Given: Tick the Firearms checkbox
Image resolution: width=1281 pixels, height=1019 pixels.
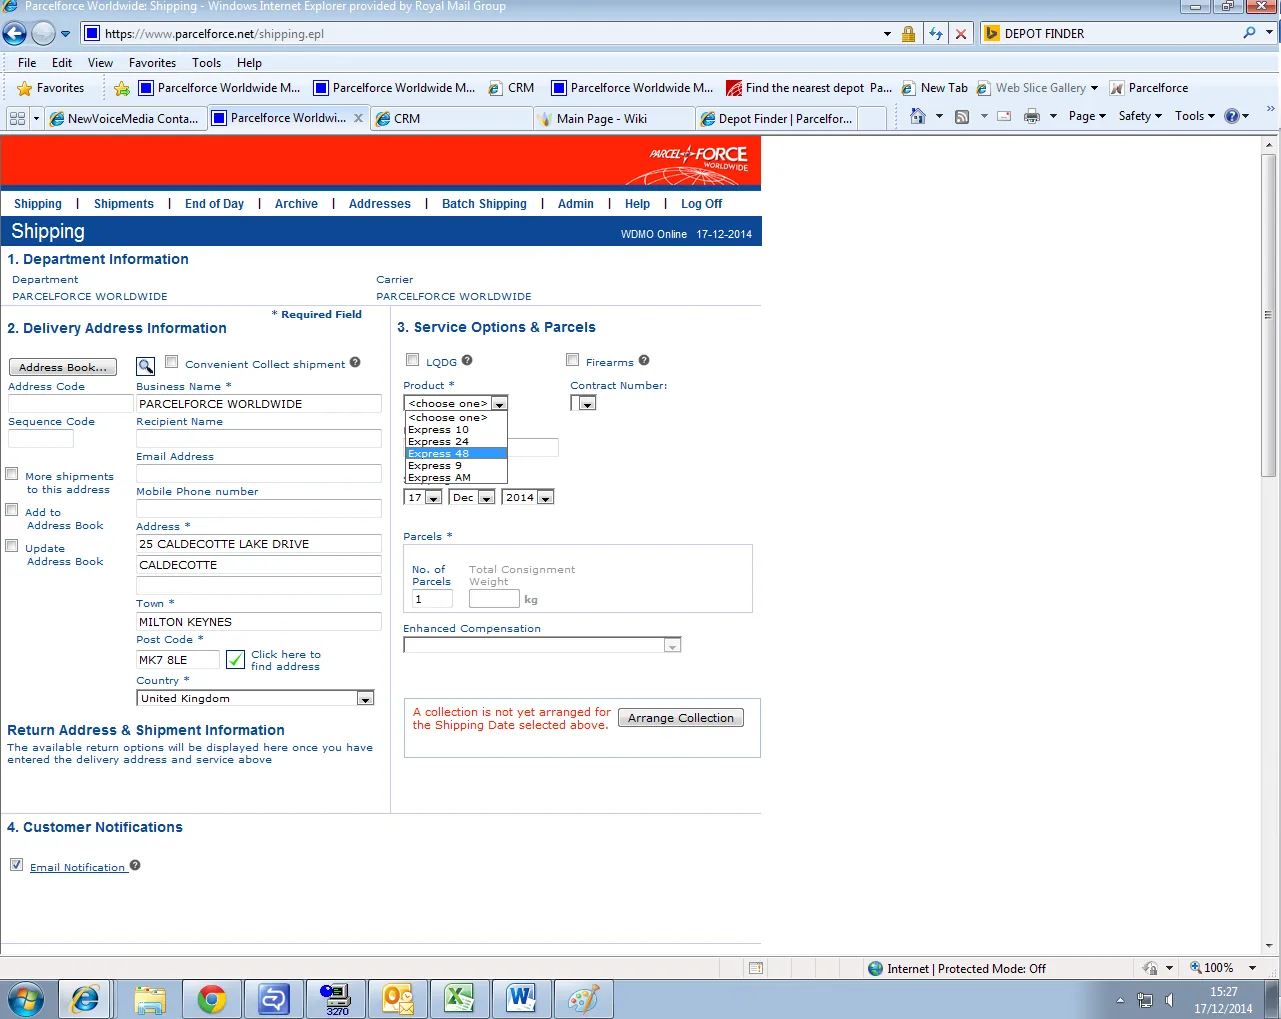Looking at the screenshot, I should coord(573,360).
